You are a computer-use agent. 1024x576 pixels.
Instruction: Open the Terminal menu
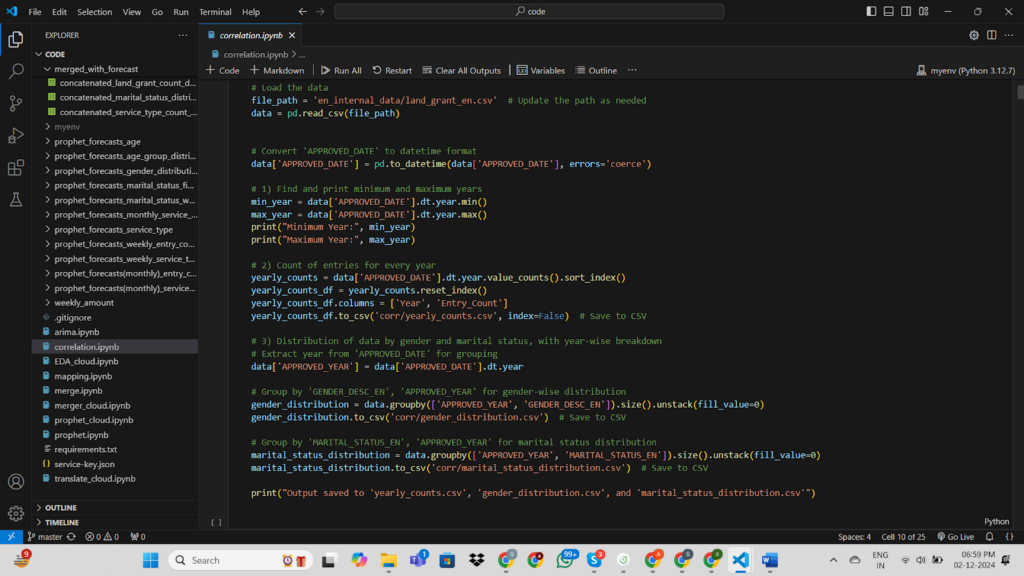[215, 12]
